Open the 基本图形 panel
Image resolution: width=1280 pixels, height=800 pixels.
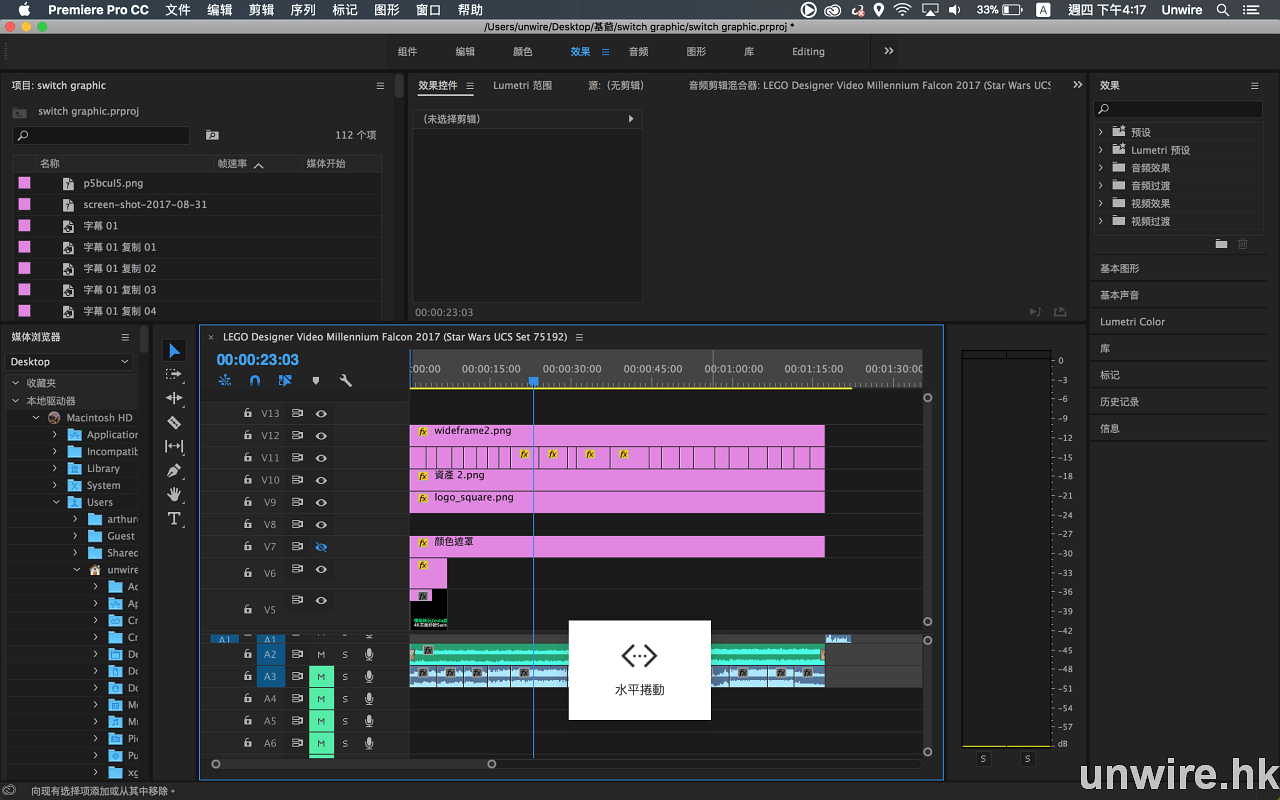1119,269
